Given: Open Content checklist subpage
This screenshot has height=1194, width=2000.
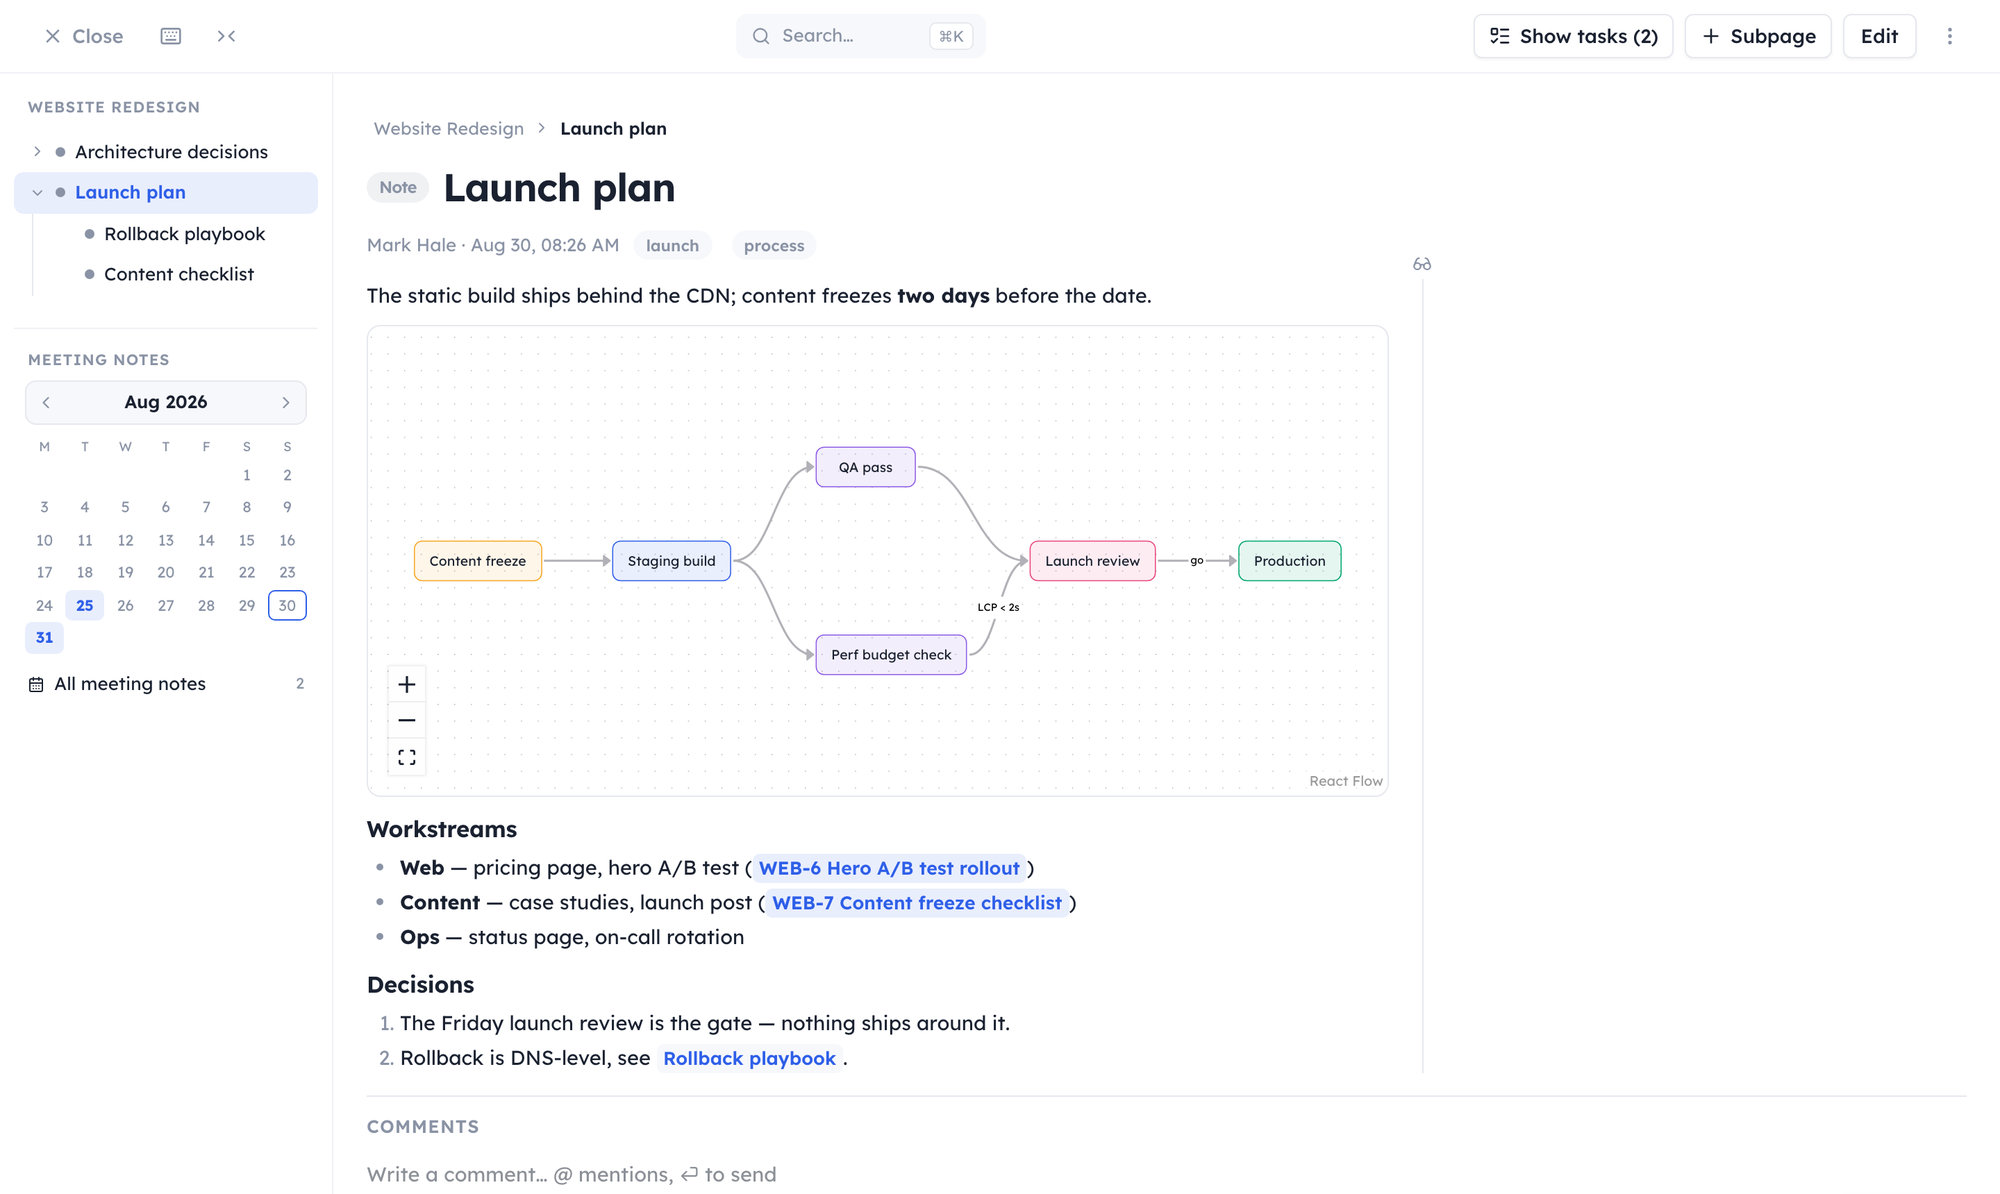Looking at the screenshot, I should [x=179, y=274].
